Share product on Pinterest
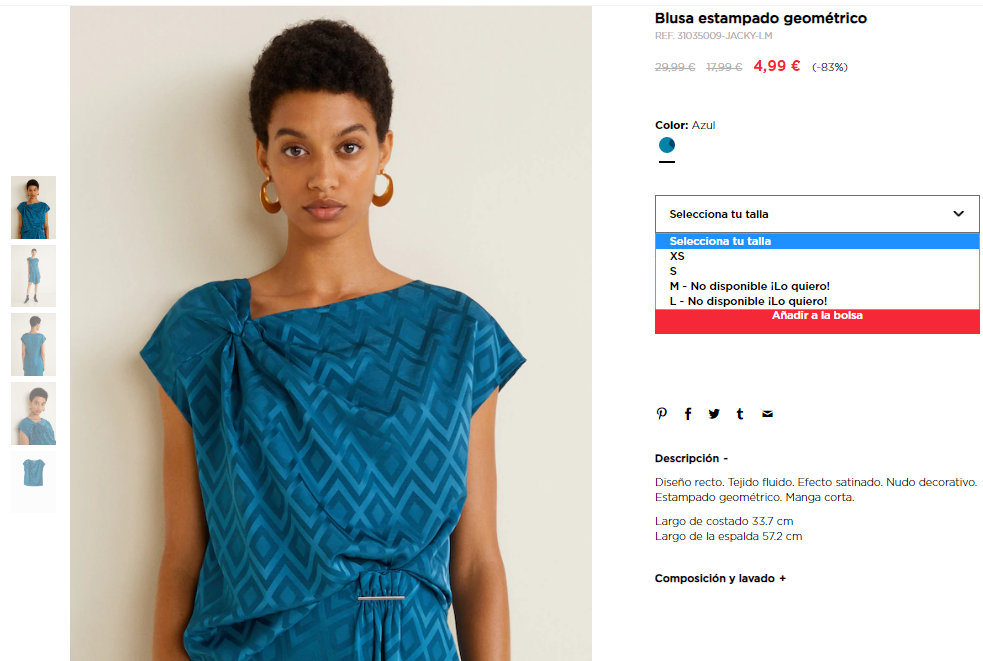Viewport: 983px width, 661px height. point(661,413)
